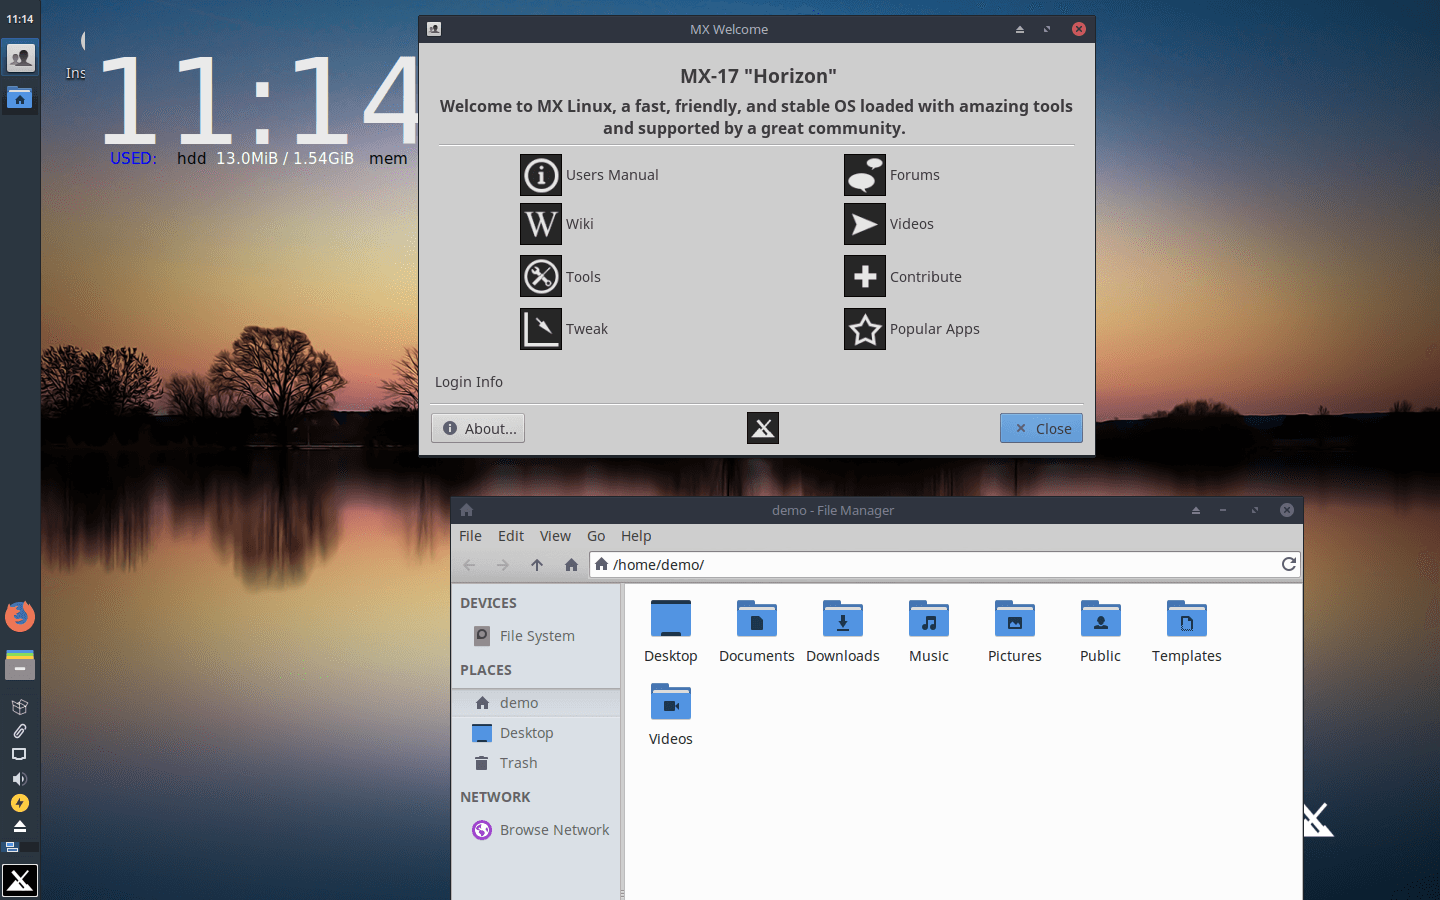
Task: Select Trash in the Places sidebar
Action: point(518,763)
